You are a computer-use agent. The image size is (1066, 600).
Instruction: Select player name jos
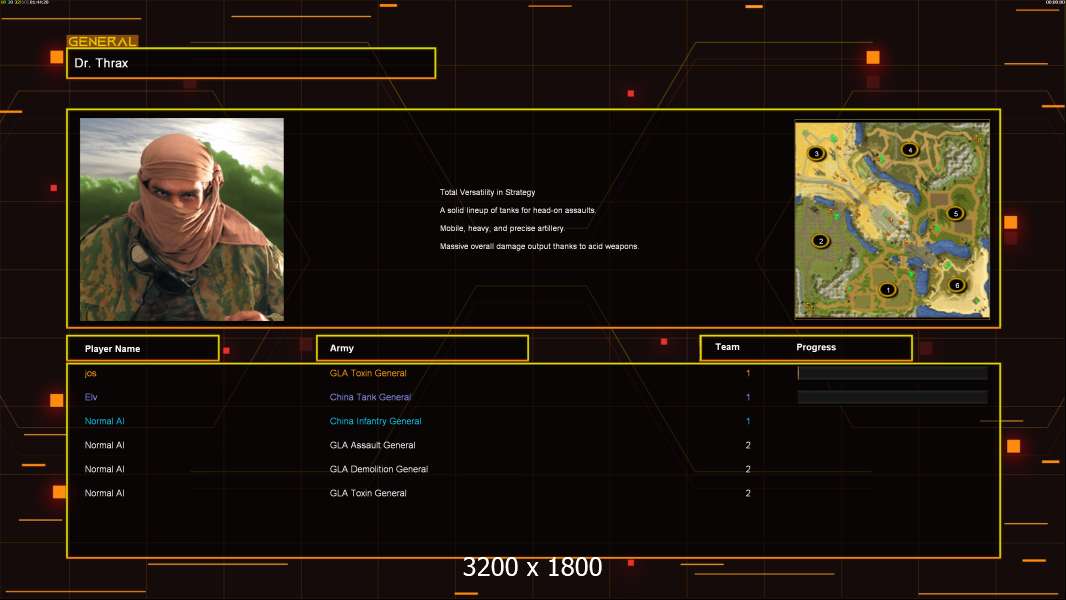click(90, 373)
